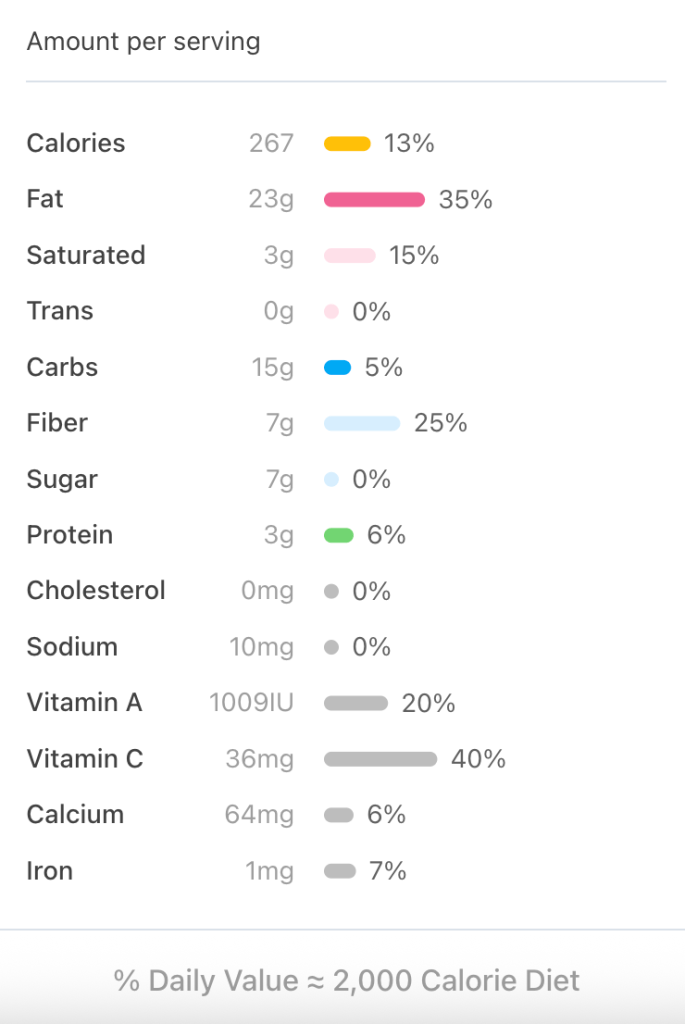This screenshot has height=1024, width=685.
Task: Click the Fat 35% daily value text
Action: pyautogui.click(x=465, y=200)
